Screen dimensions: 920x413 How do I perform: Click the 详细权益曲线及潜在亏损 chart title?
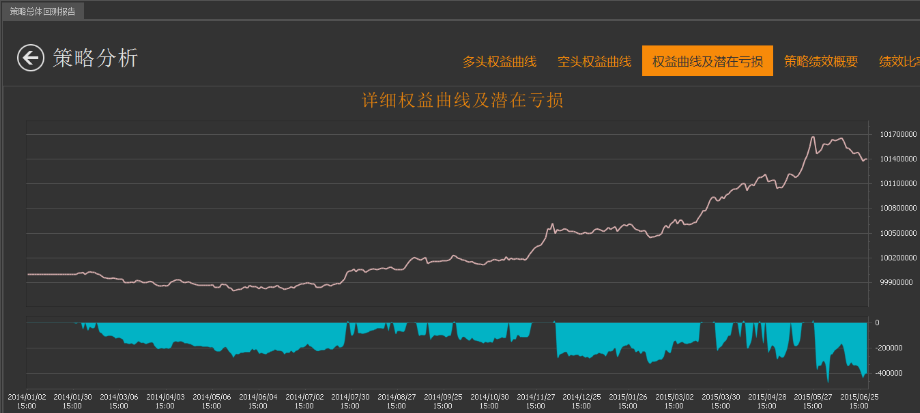tap(463, 100)
